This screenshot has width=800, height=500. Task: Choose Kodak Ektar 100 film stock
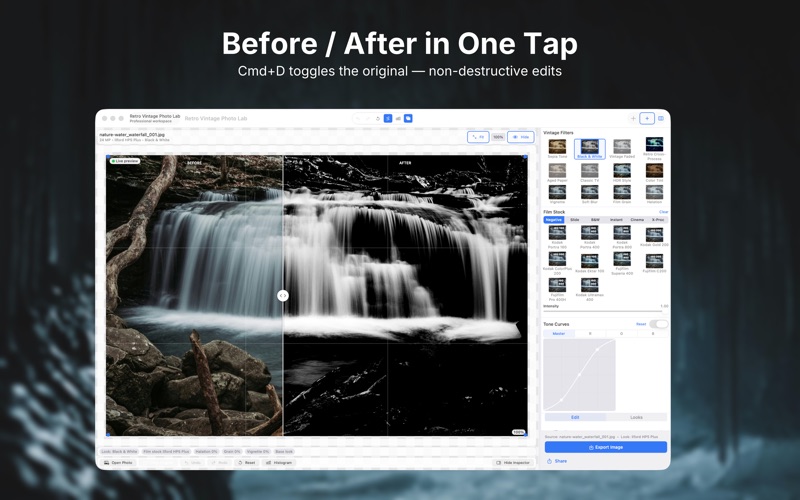click(x=590, y=263)
